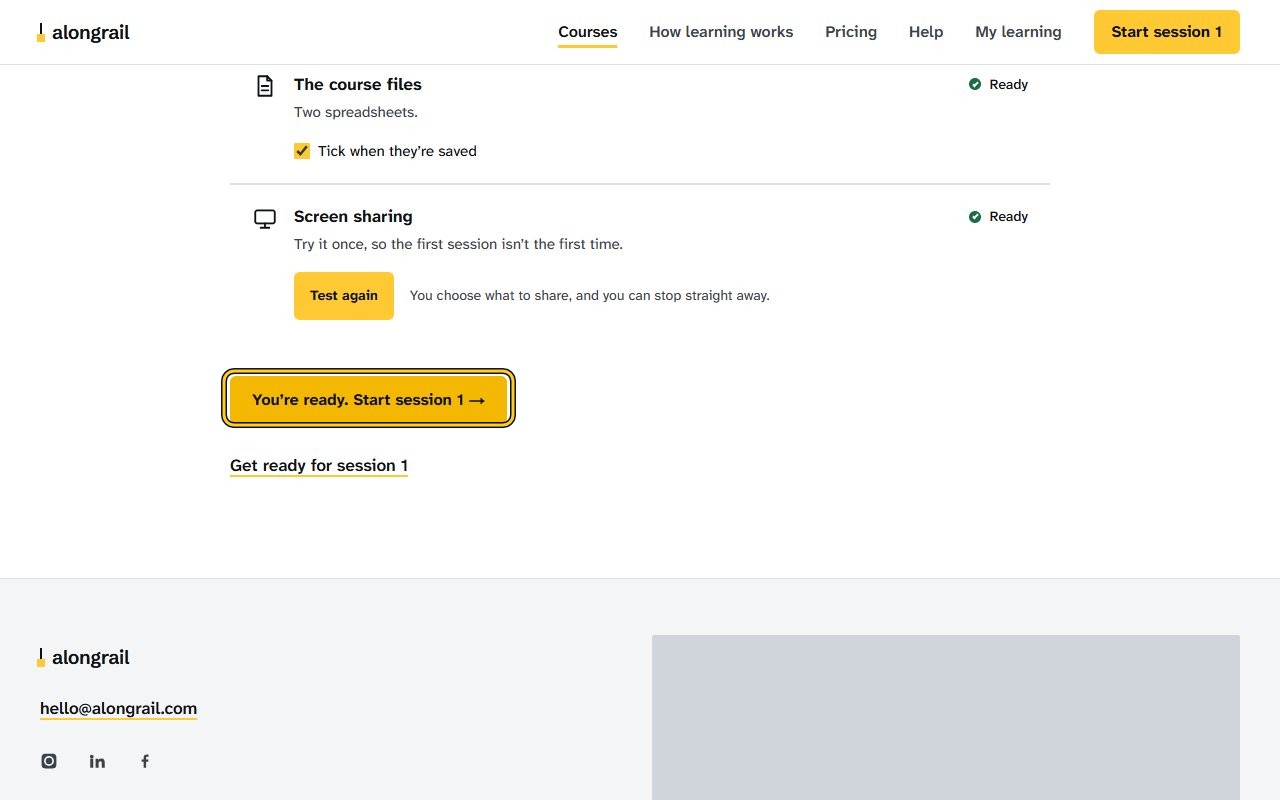Viewport: 1280px width, 800px height.
Task: Click 'You're ready. Start session 1' button
Action: tap(368, 399)
